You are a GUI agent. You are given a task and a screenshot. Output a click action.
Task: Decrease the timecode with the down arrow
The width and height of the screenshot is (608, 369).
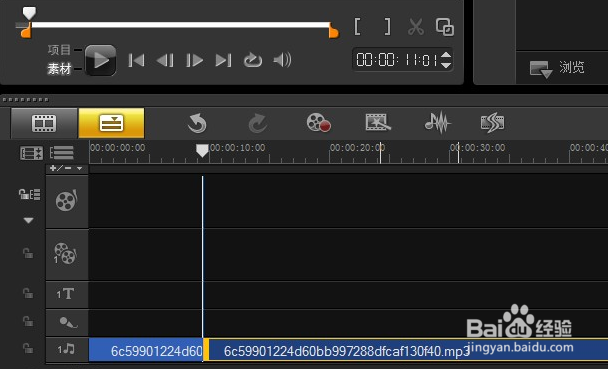point(446,65)
